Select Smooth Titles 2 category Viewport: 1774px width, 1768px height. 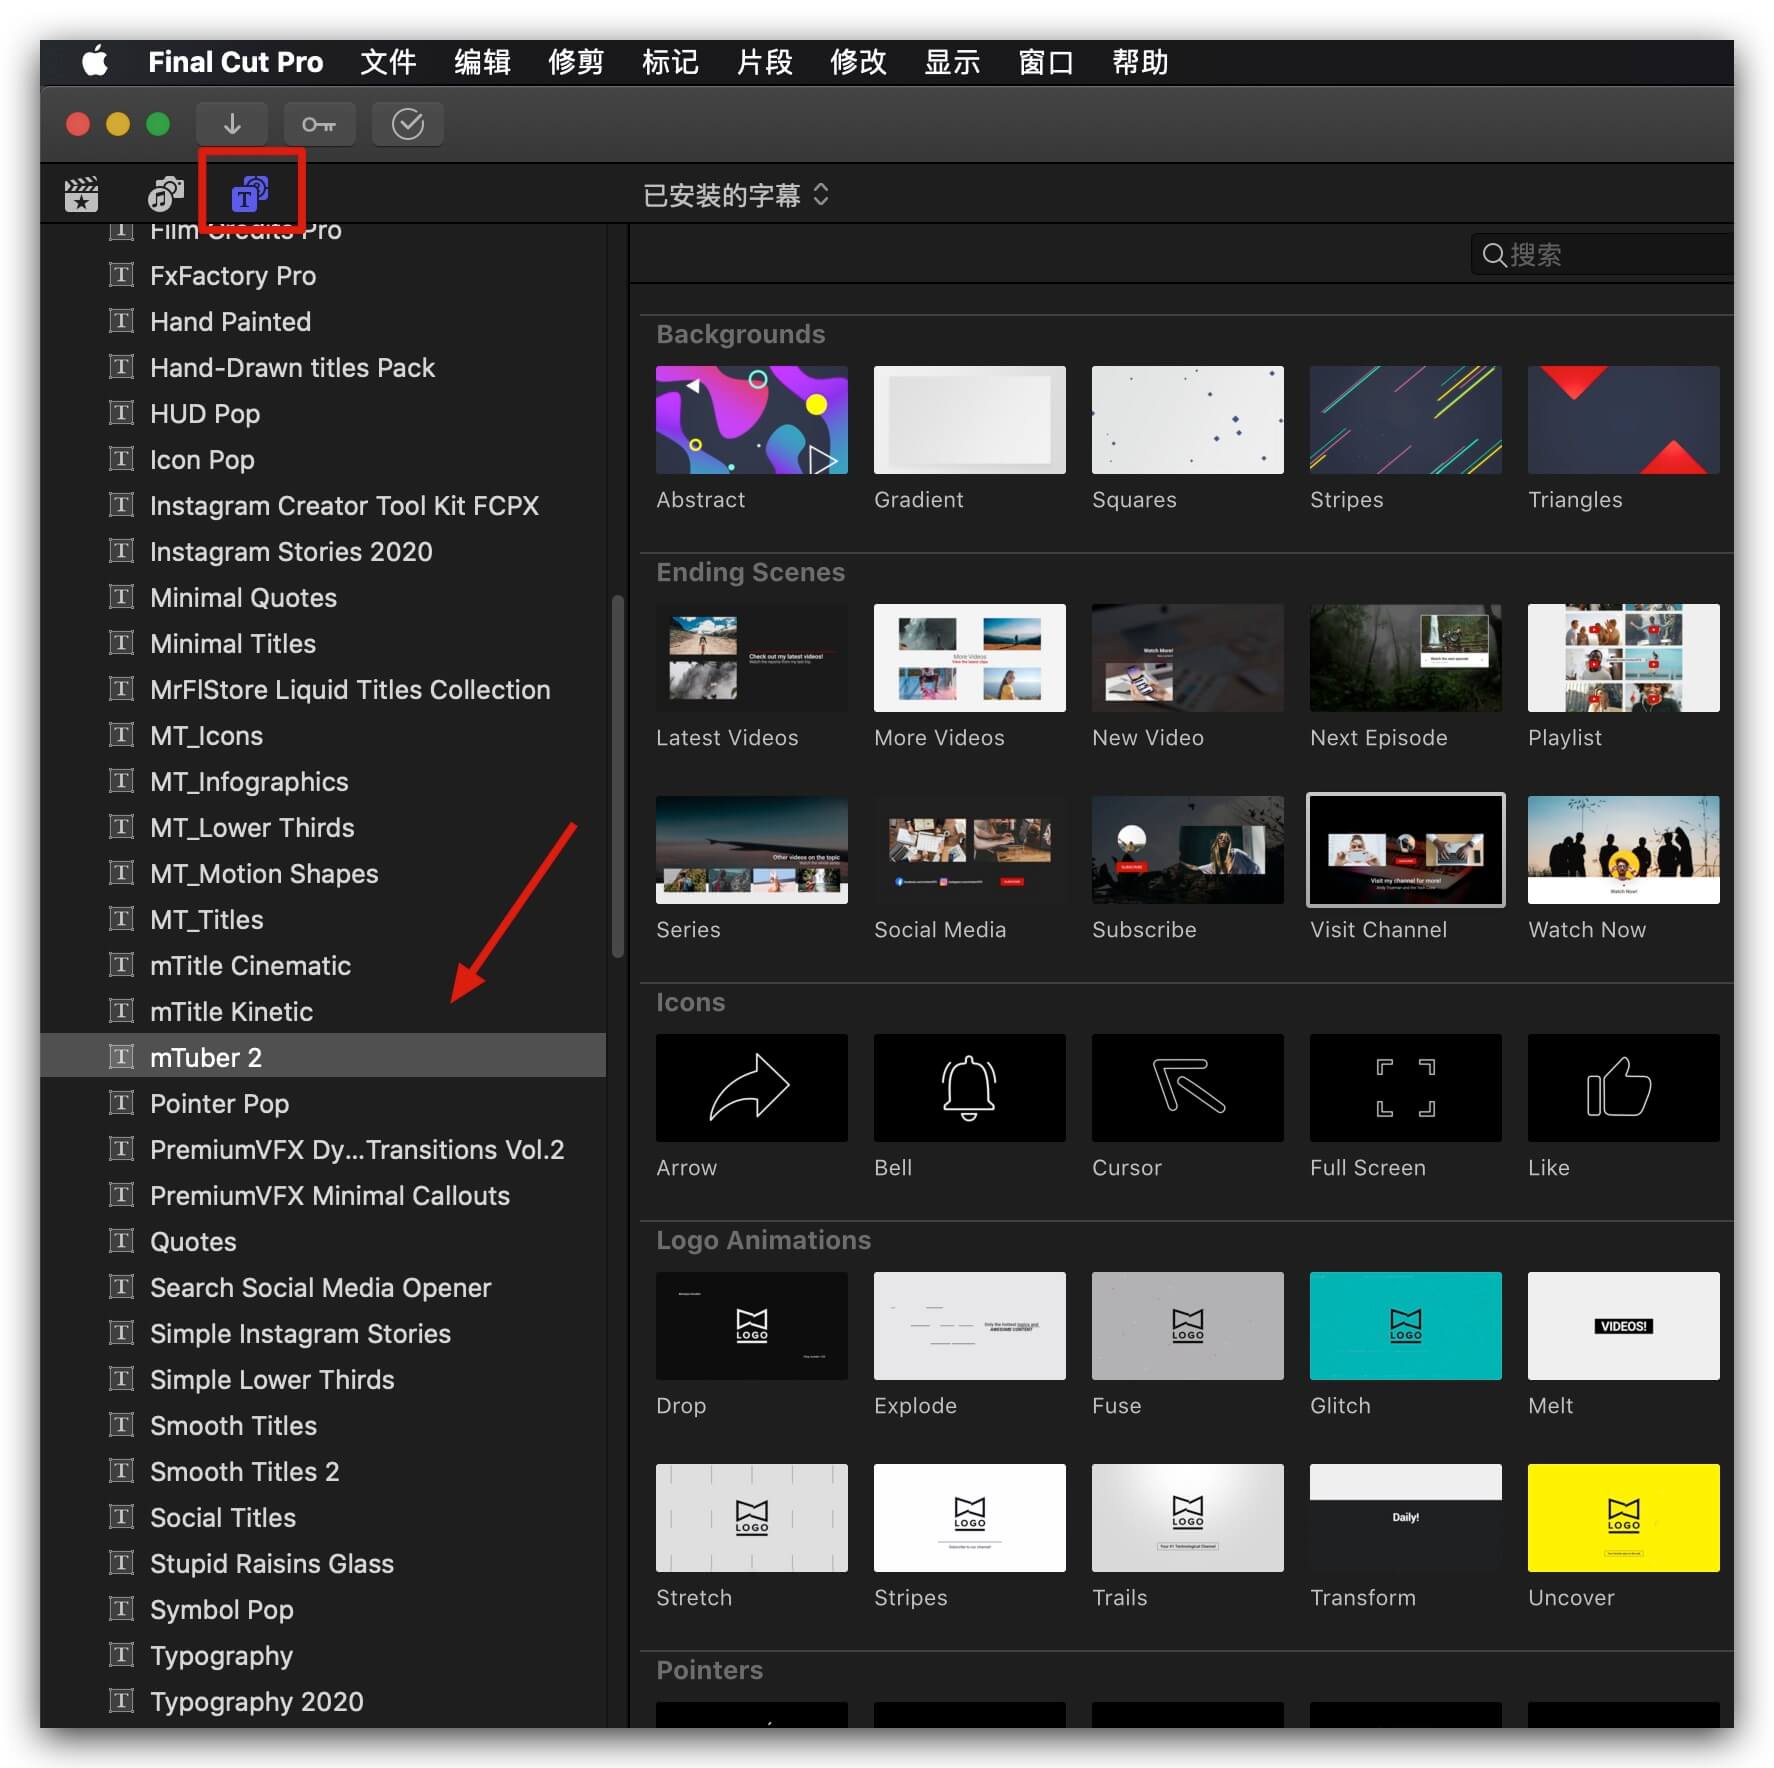click(323, 1471)
